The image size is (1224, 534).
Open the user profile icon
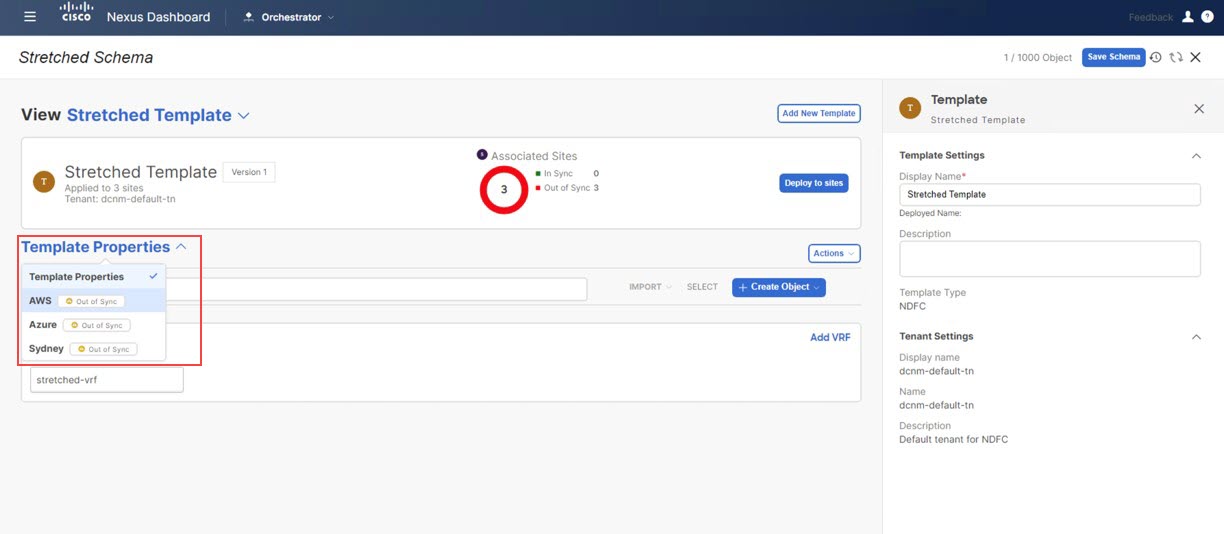pos(1188,17)
